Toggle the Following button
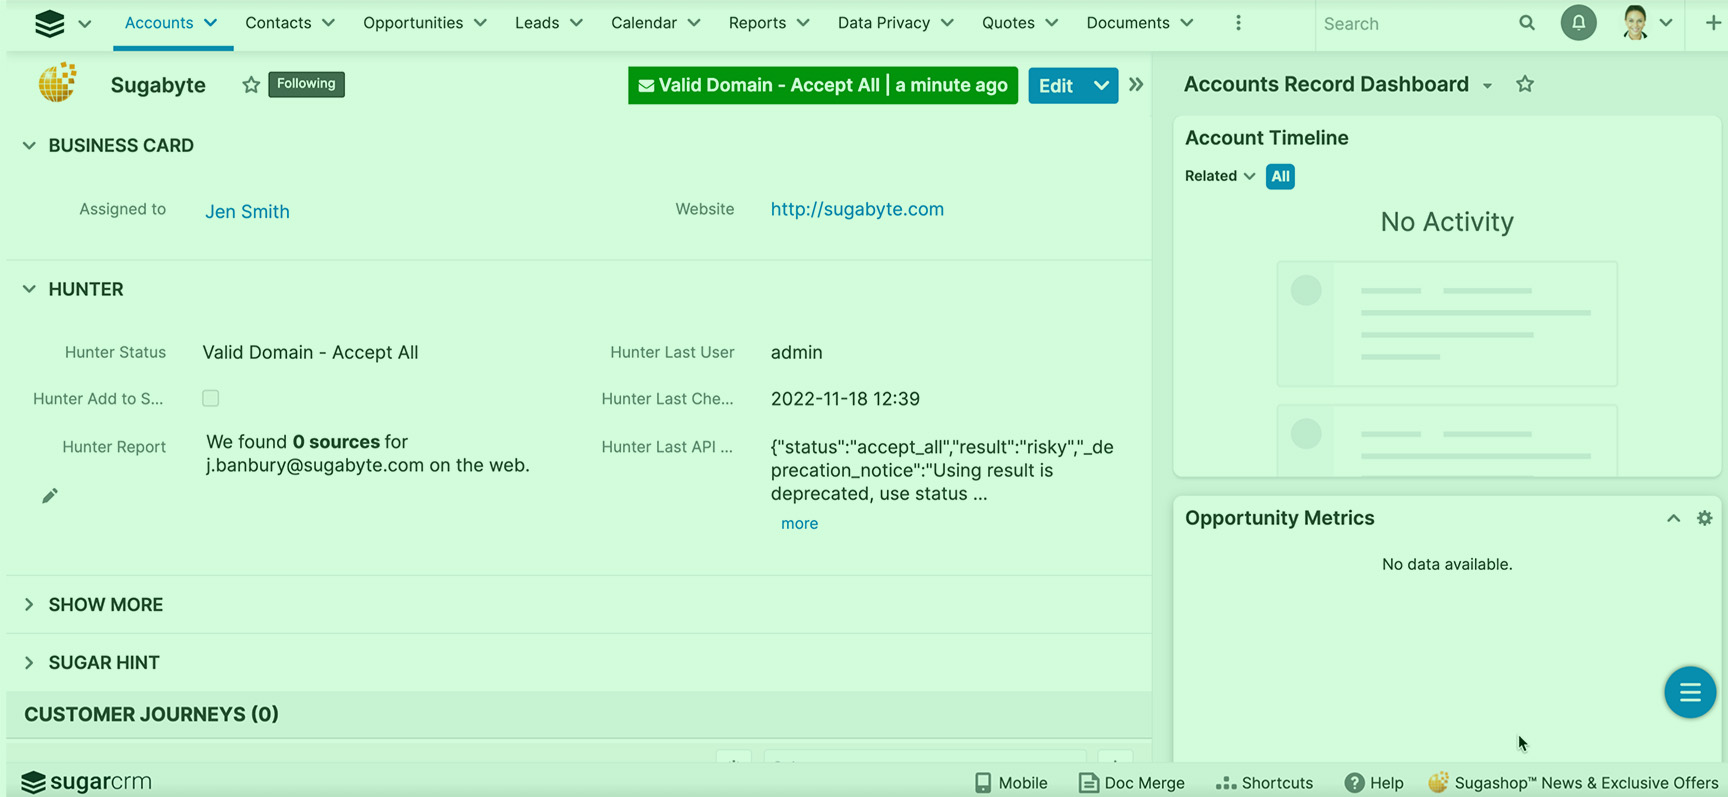1728x797 pixels. coord(306,84)
